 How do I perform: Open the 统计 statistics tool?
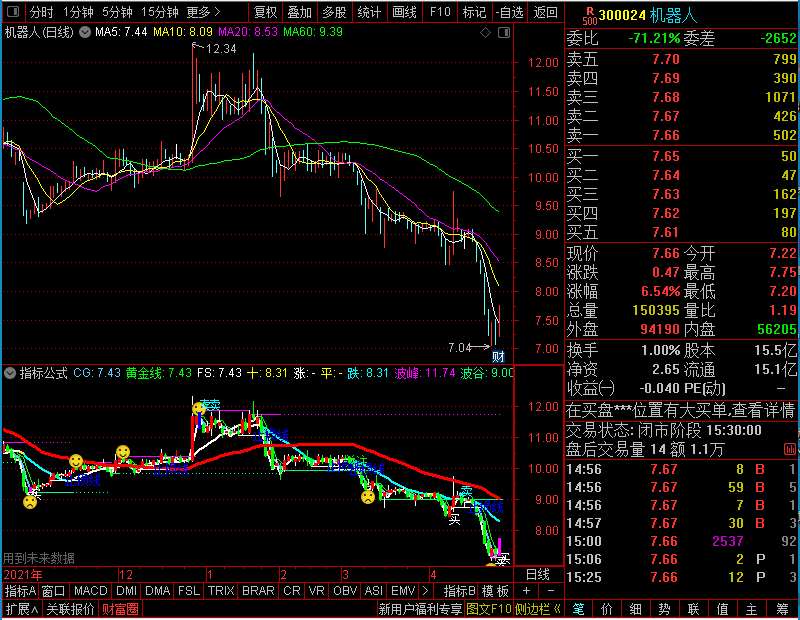(x=369, y=12)
